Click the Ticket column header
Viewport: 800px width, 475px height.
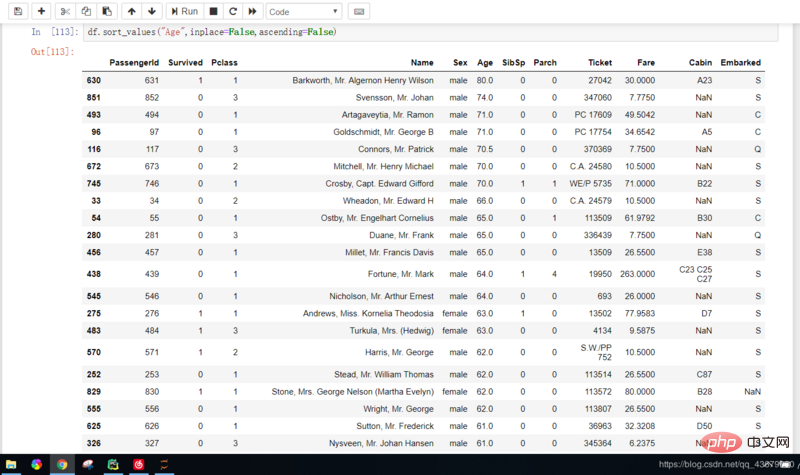(599, 62)
